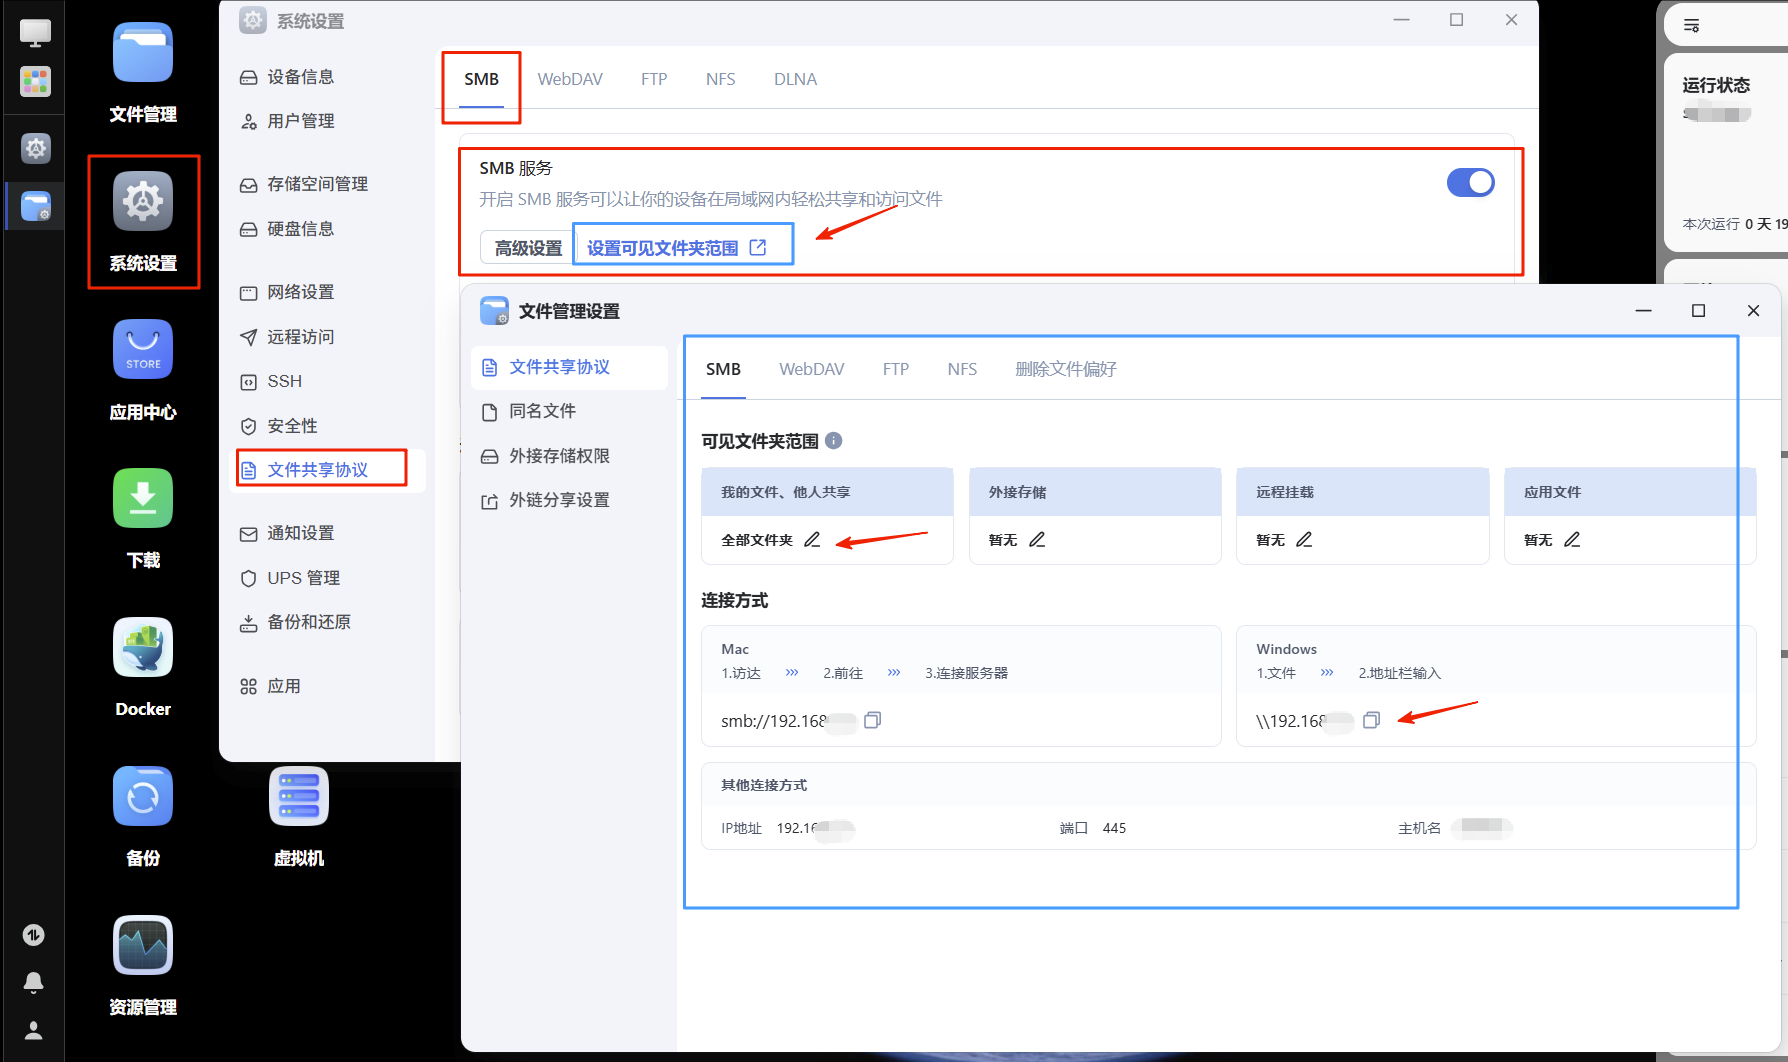
Task: Select the gear settings icon in the left dock
Action: coord(35,149)
